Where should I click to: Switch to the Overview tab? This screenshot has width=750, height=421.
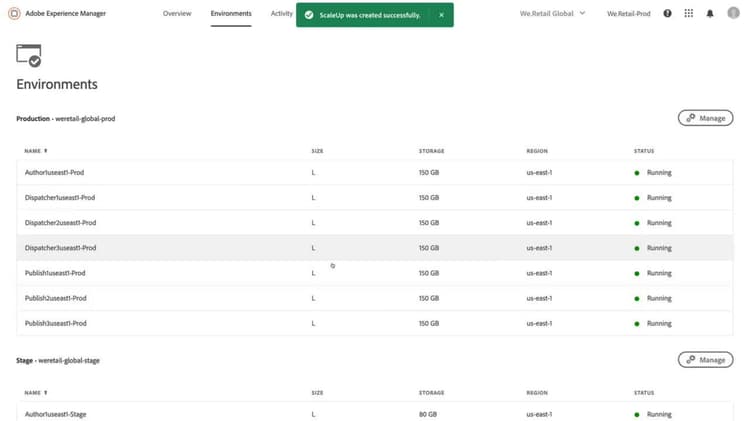pos(177,13)
